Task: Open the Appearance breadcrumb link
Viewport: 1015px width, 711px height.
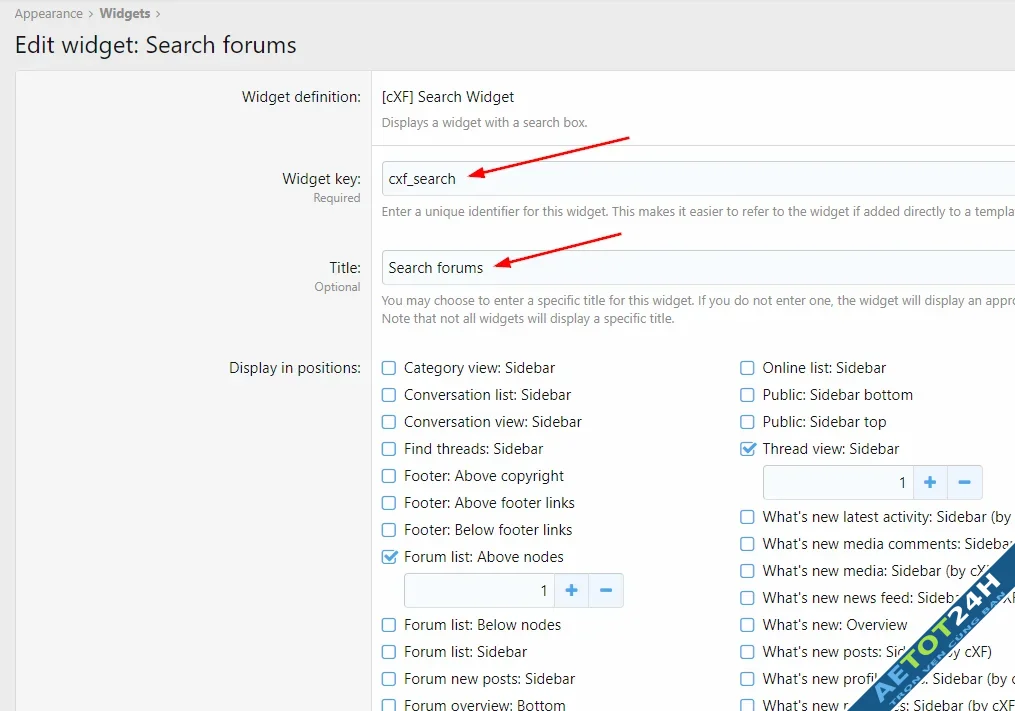Action: tap(48, 13)
